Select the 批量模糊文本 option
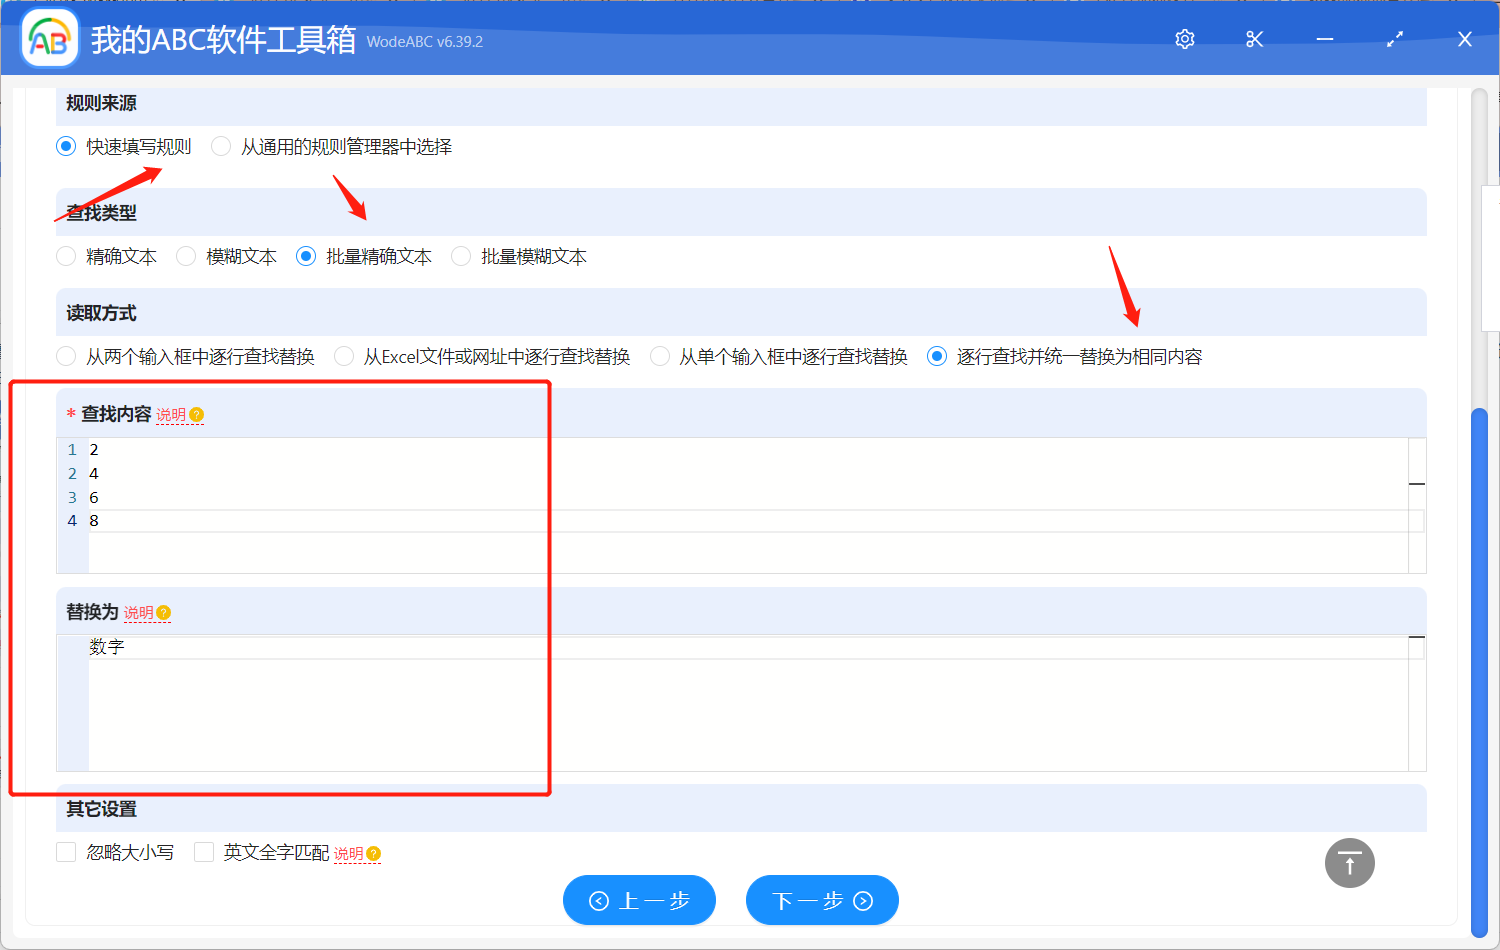 (460, 256)
